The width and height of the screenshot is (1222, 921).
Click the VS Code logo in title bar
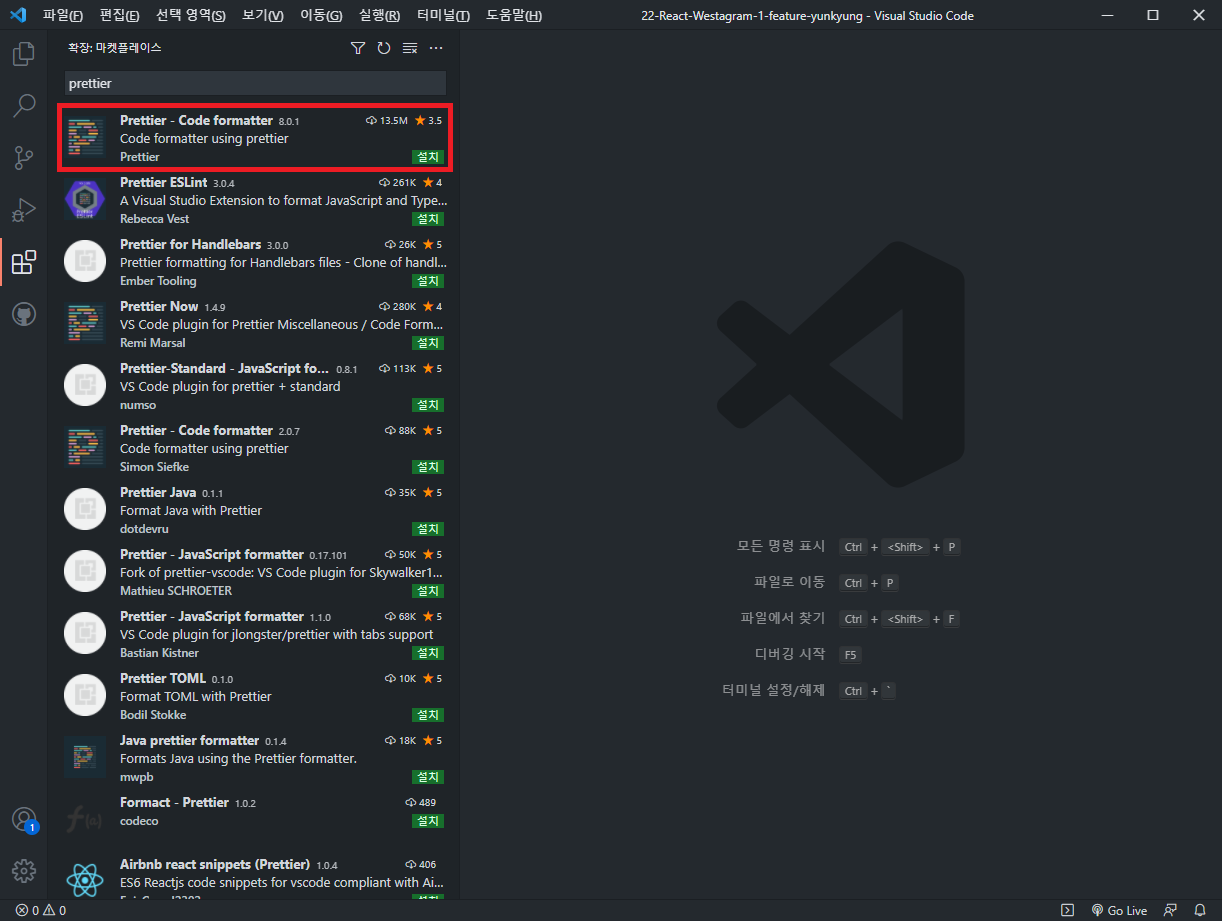[17, 15]
